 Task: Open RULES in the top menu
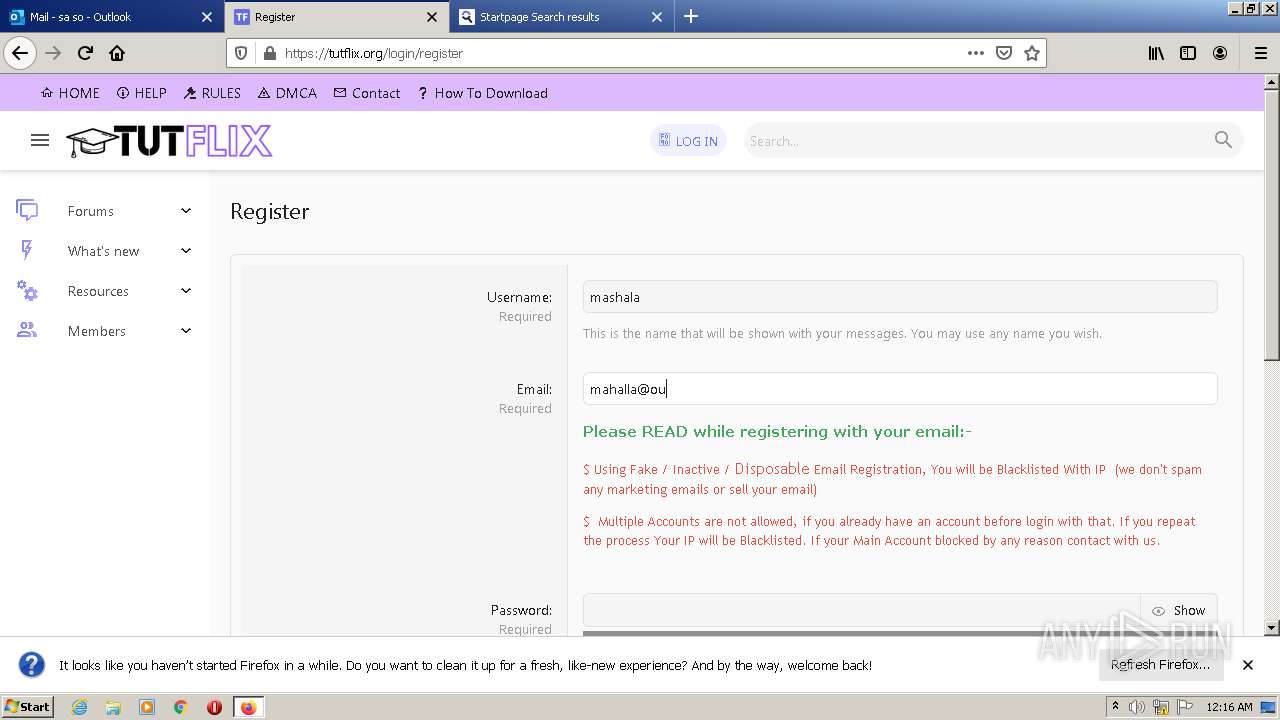(x=212, y=93)
